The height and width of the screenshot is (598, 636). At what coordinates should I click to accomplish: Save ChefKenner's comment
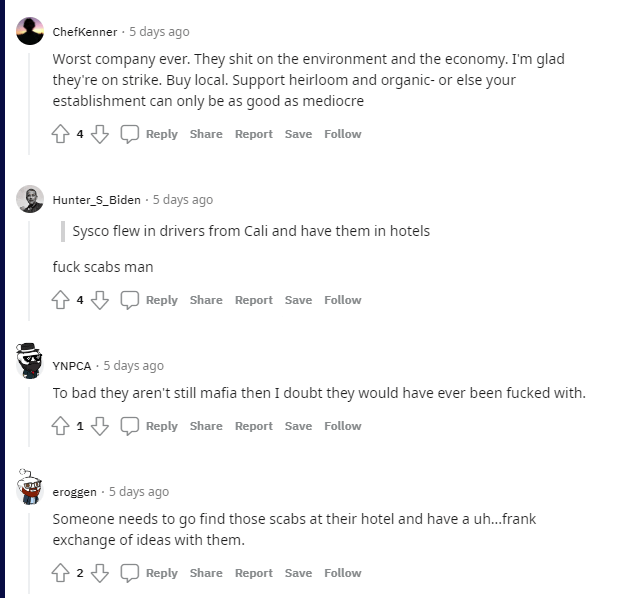[298, 134]
